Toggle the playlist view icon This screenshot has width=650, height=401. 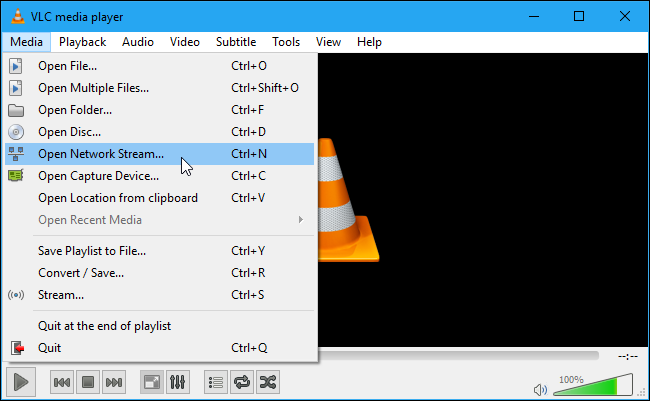pos(216,382)
